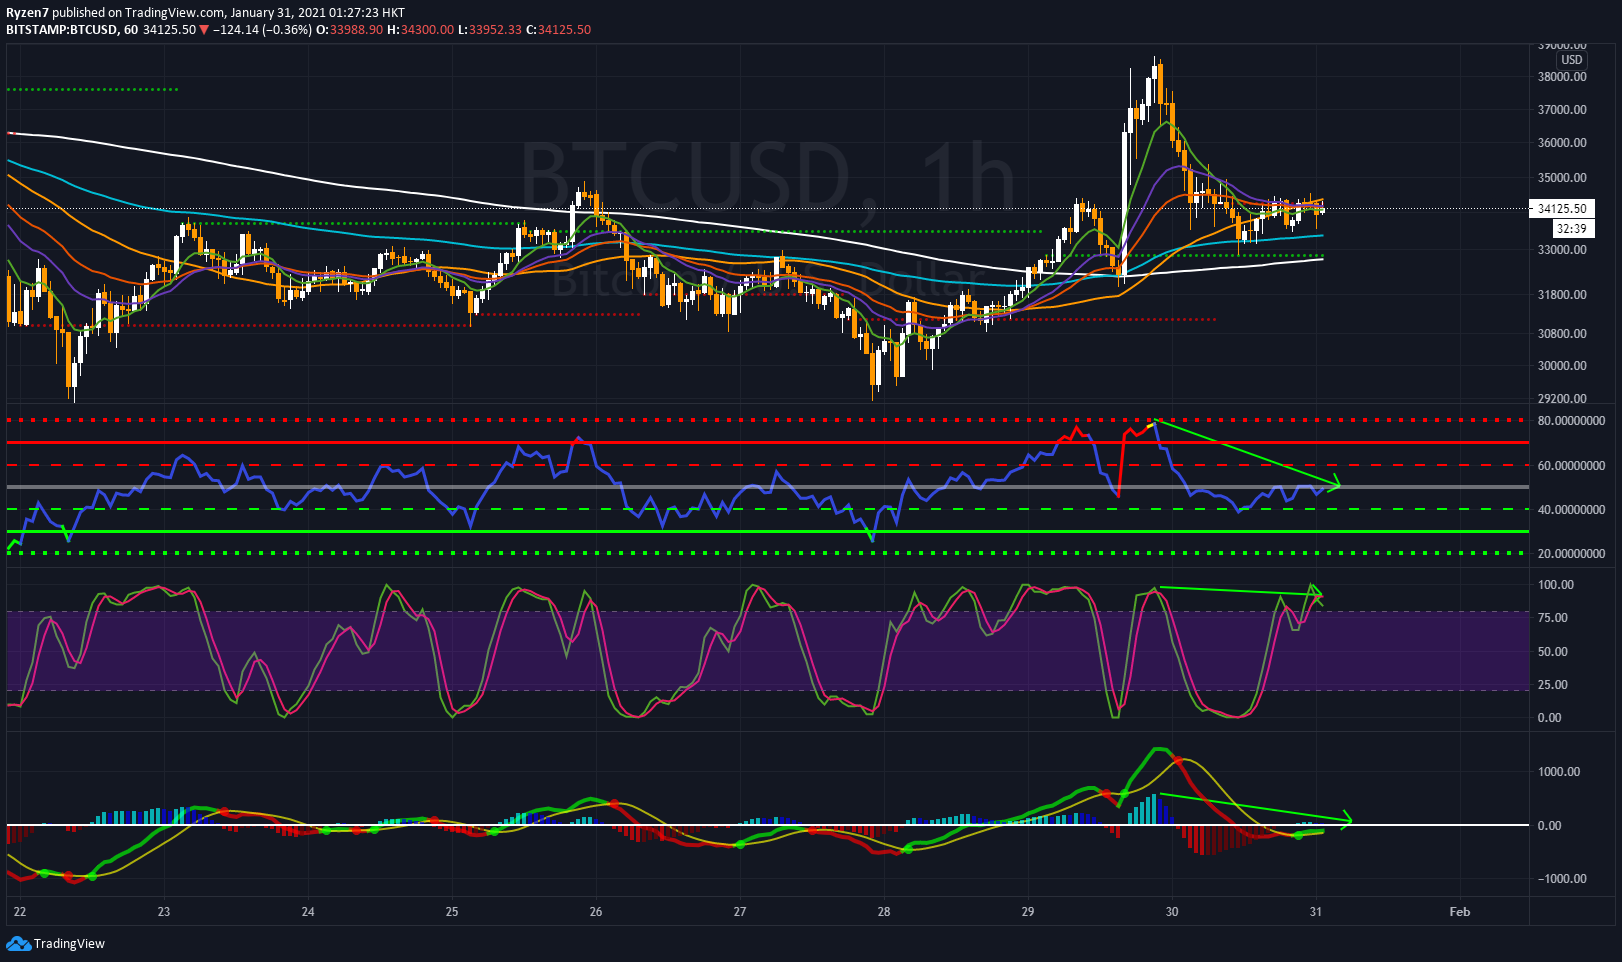The width and height of the screenshot is (1622, 962).
Task: Click the 36000.00 price axis label
Action: (1562, 143)
